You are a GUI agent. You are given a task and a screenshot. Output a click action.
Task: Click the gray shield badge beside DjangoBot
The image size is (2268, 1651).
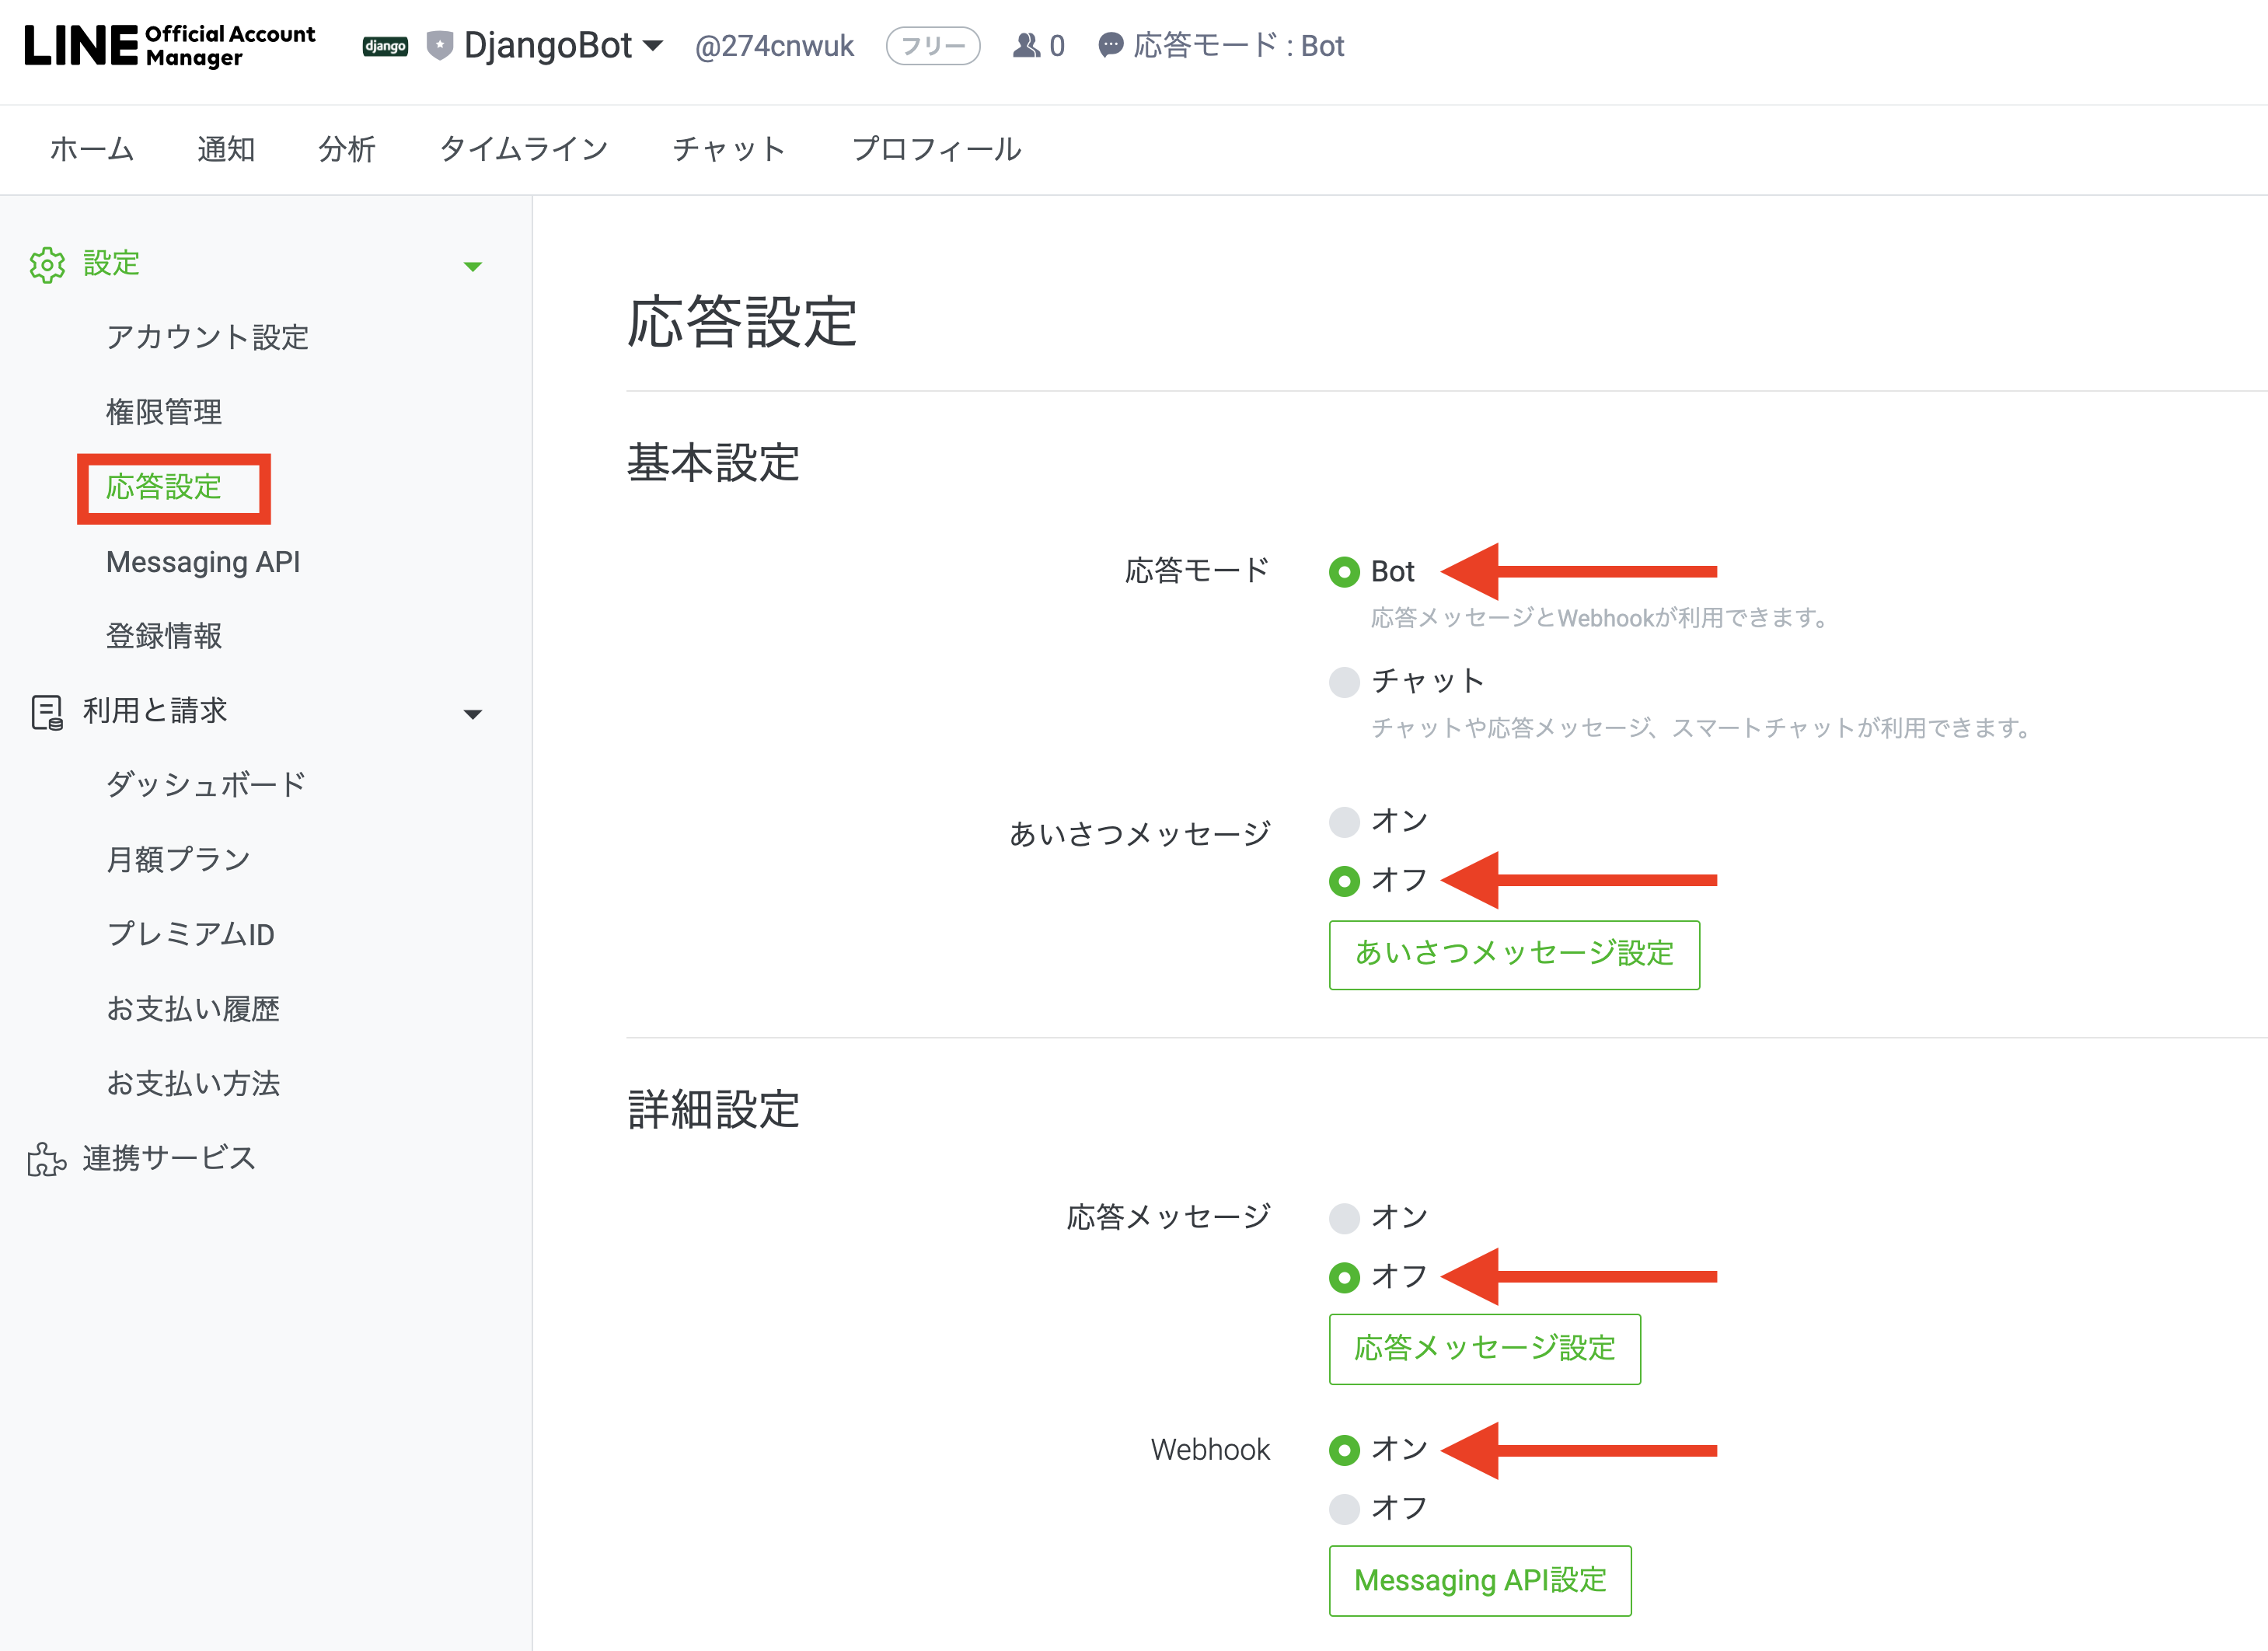440,45
